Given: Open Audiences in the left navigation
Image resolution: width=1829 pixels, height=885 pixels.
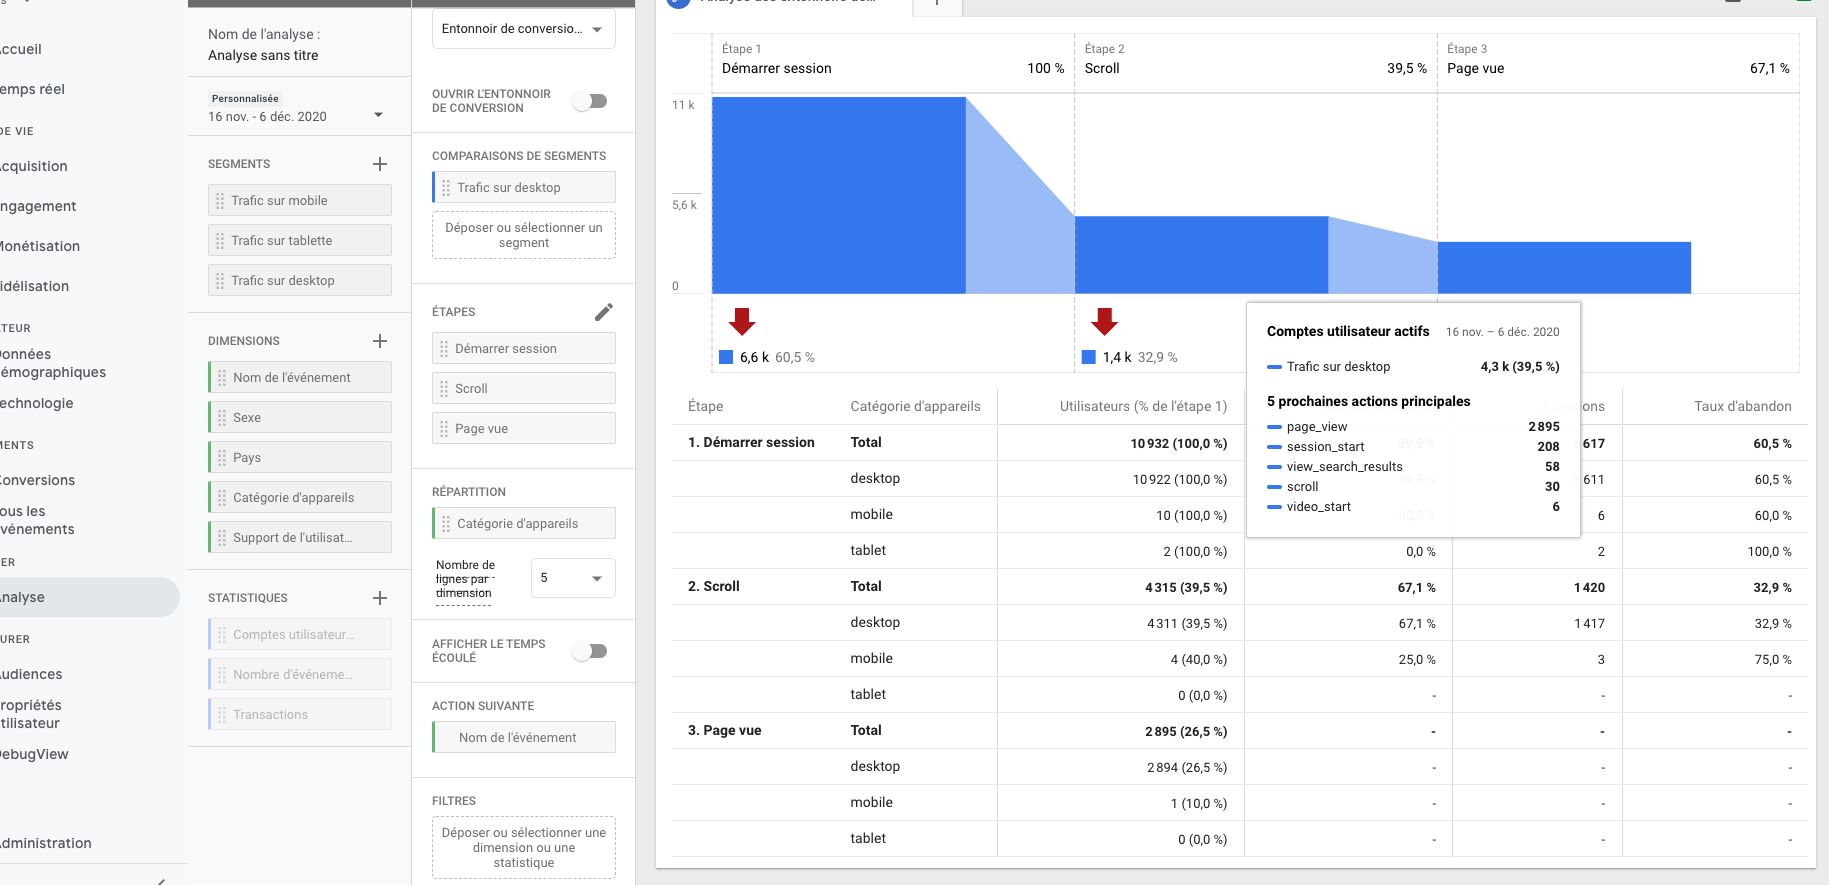Looking at the screenshot, I should (31, 674).
